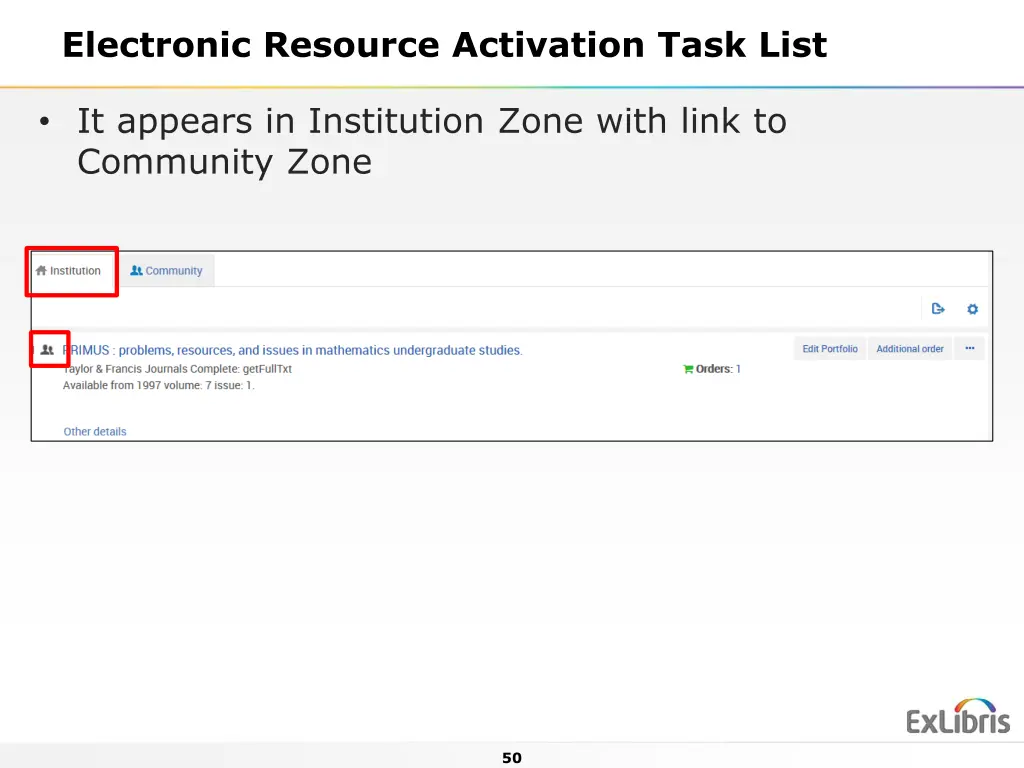Click the people icon on Community tab
Image resolution: width=1024 pixels, height=768 pixels.
coord(136,270)
